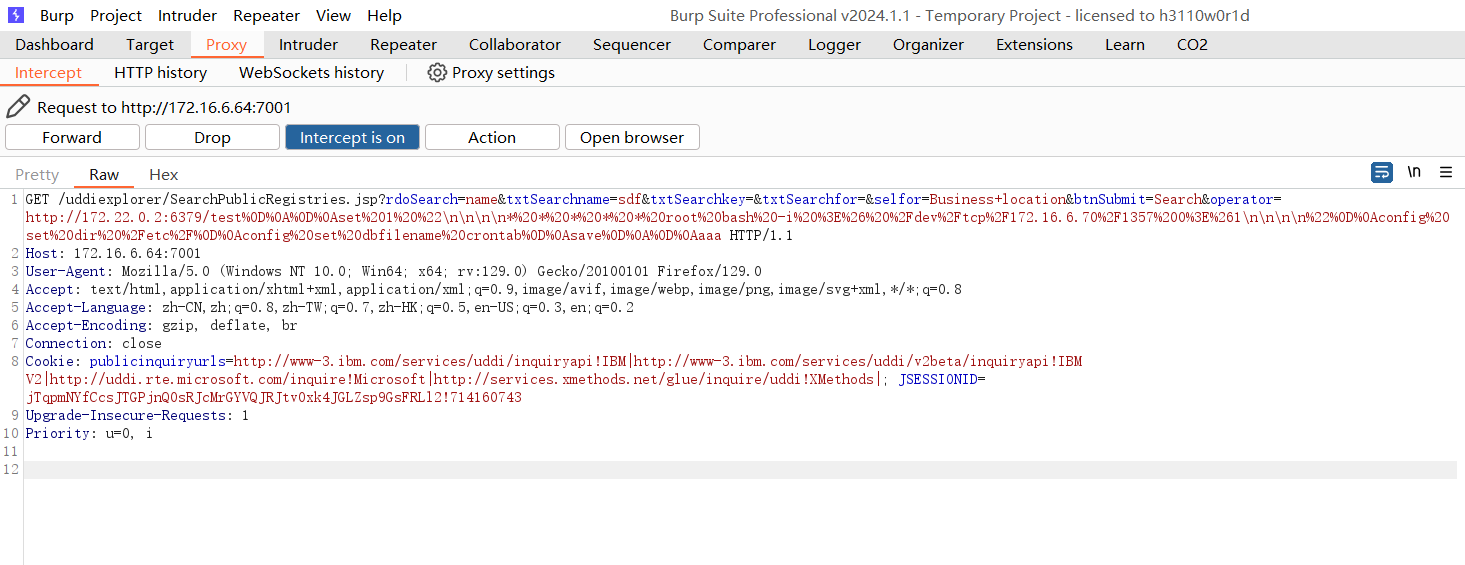Open the Action dropdown button
The height and width of the screenshot is (565, 1465).
pos(492,138)
